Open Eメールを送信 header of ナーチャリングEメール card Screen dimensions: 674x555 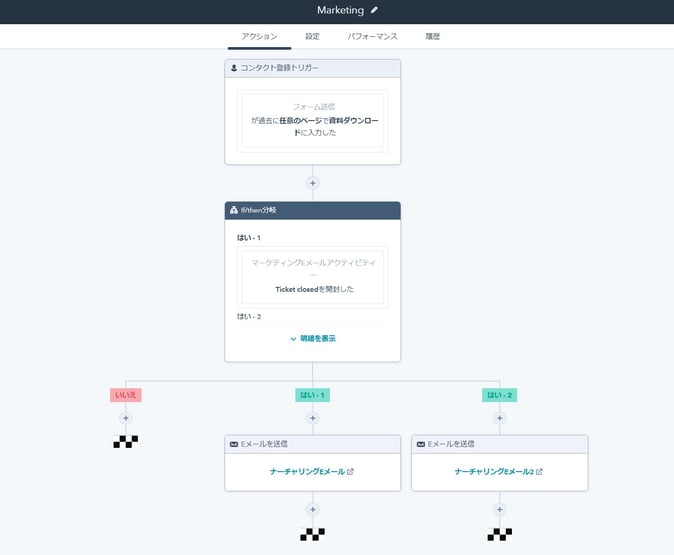click(312, 444)
